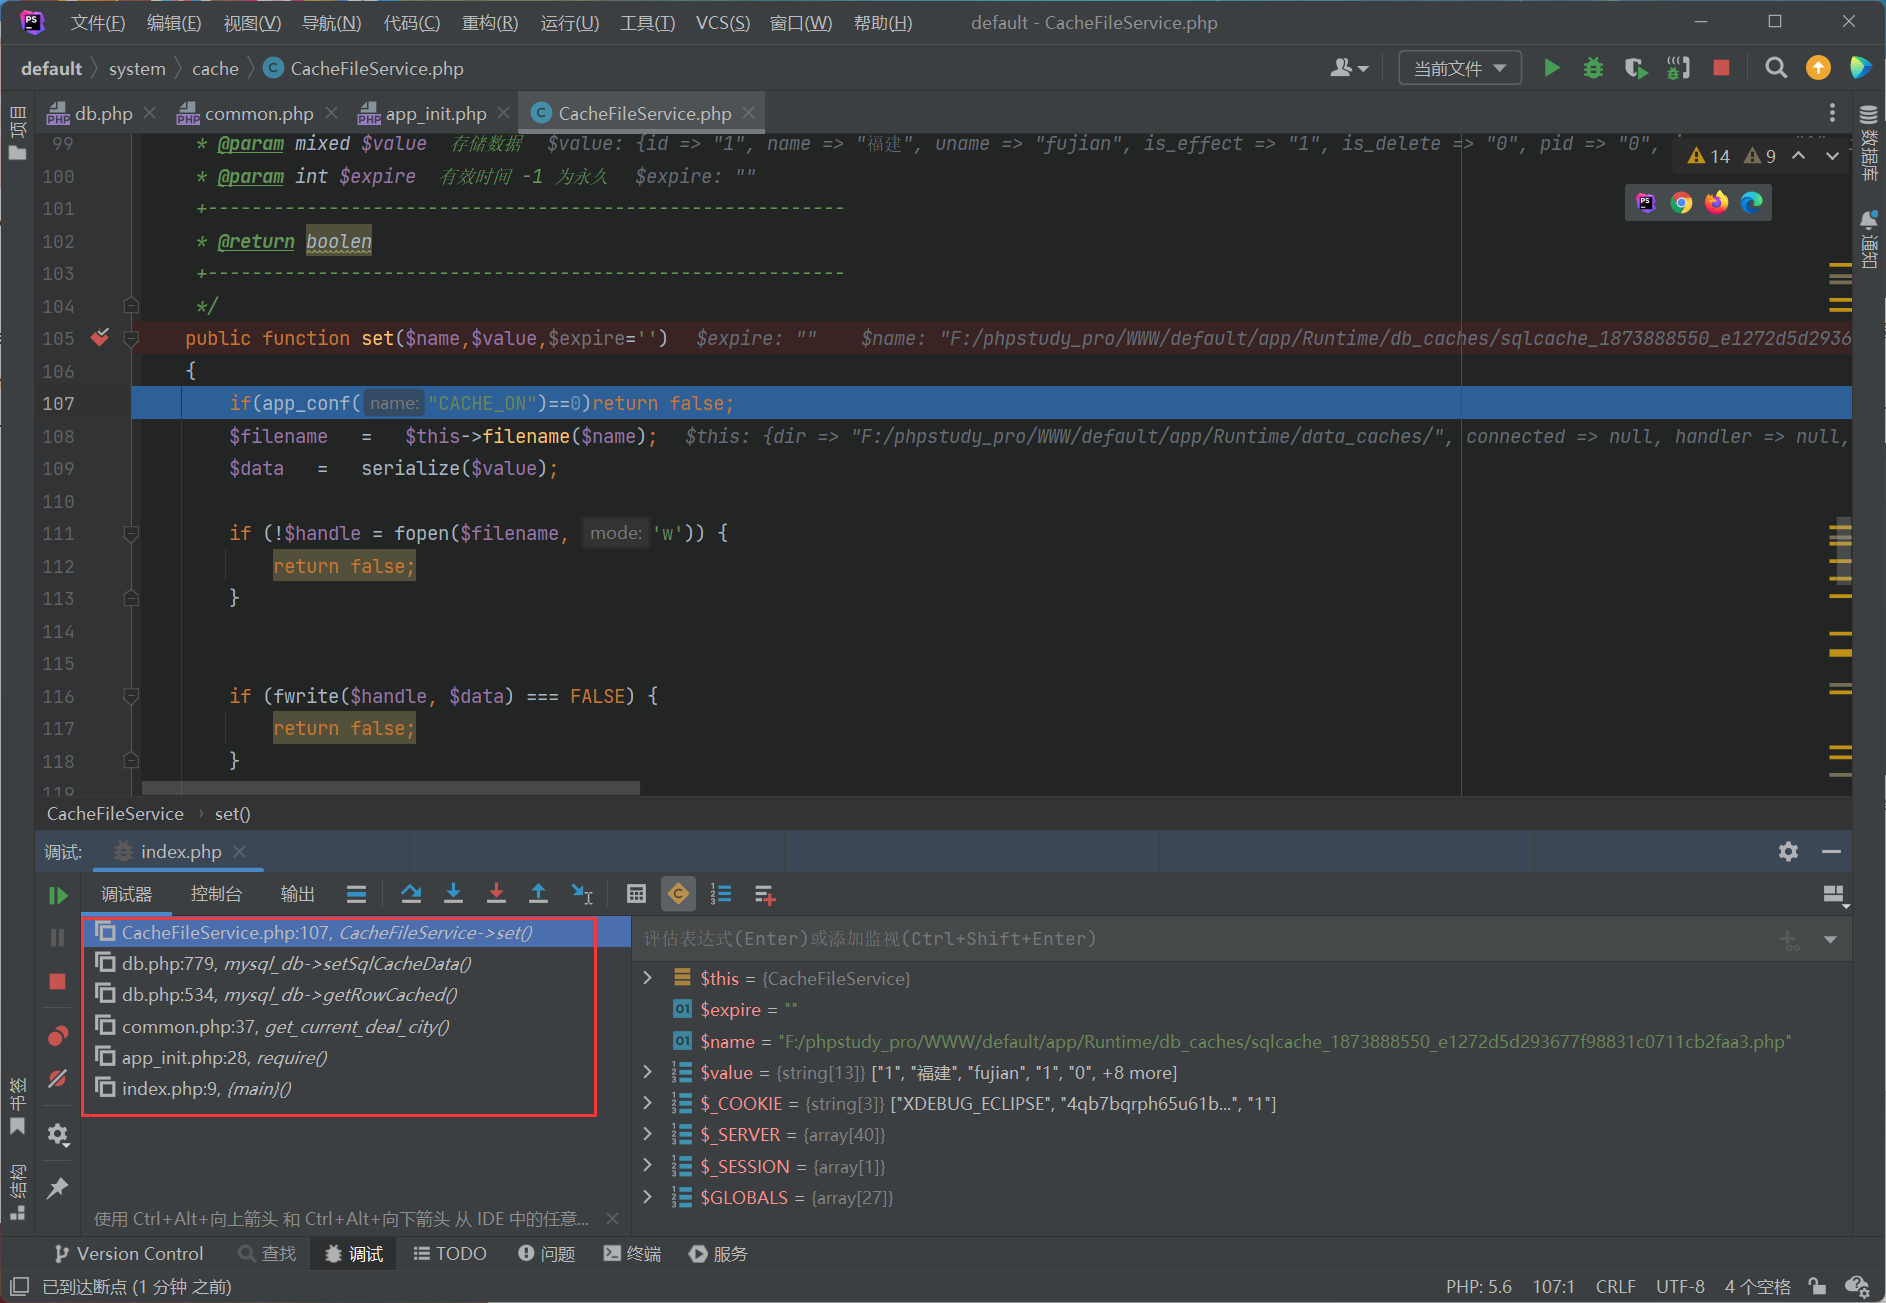Viewport: 1886px width, 1303px height.
Task: Open View Breakpoints double red circle icon
Action: click(x=58, y=1036)
